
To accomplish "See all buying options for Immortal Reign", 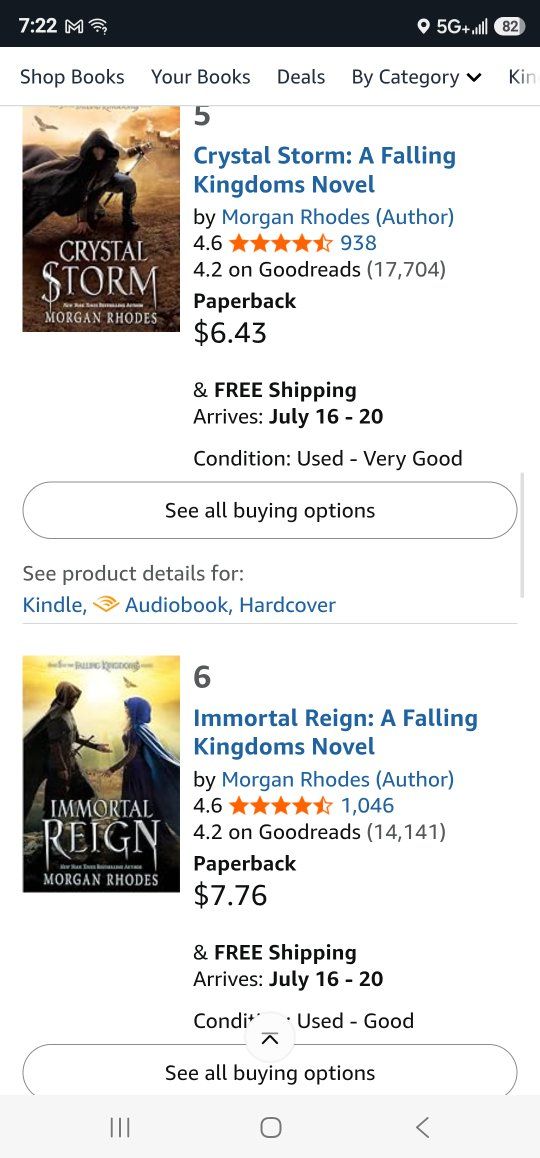I will (x=270, y=1072).
